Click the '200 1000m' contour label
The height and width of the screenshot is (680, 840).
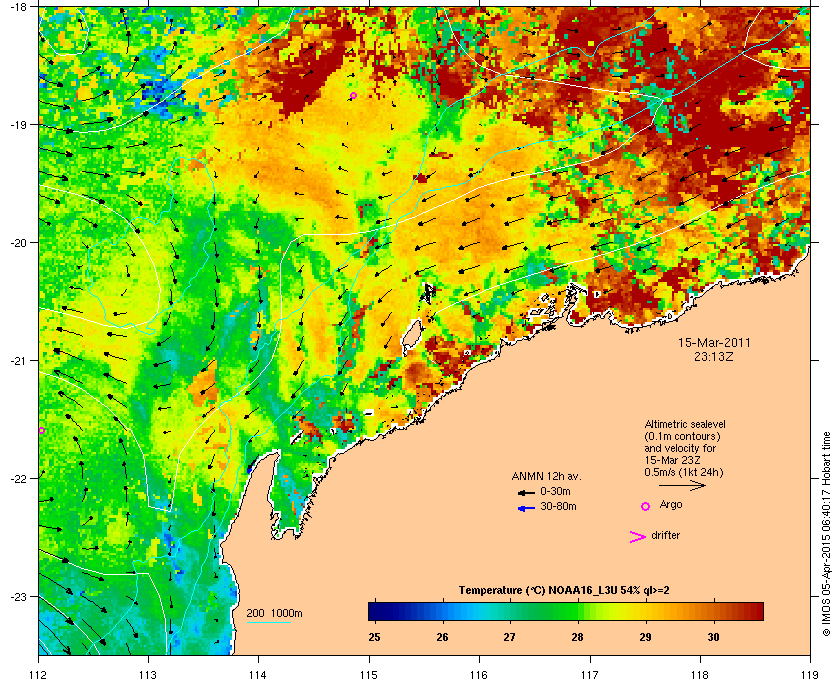tap(274, 613)
